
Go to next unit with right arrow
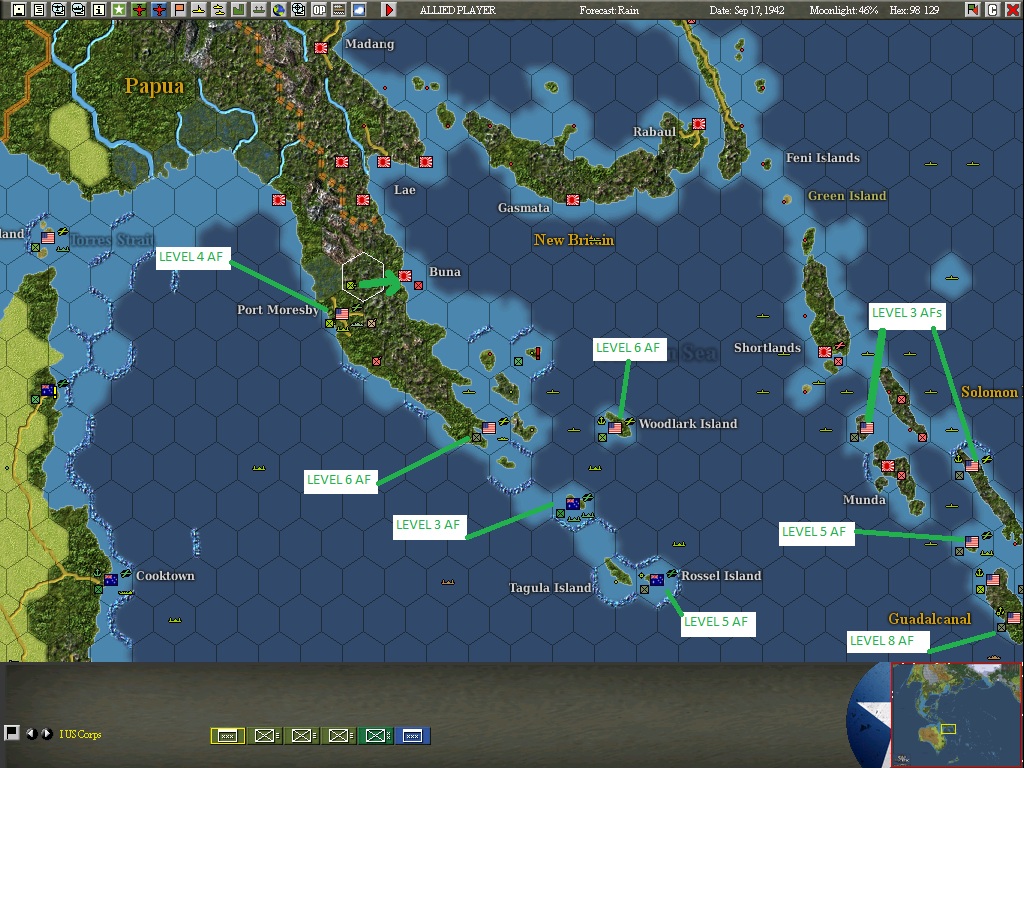tap(47, 733)
